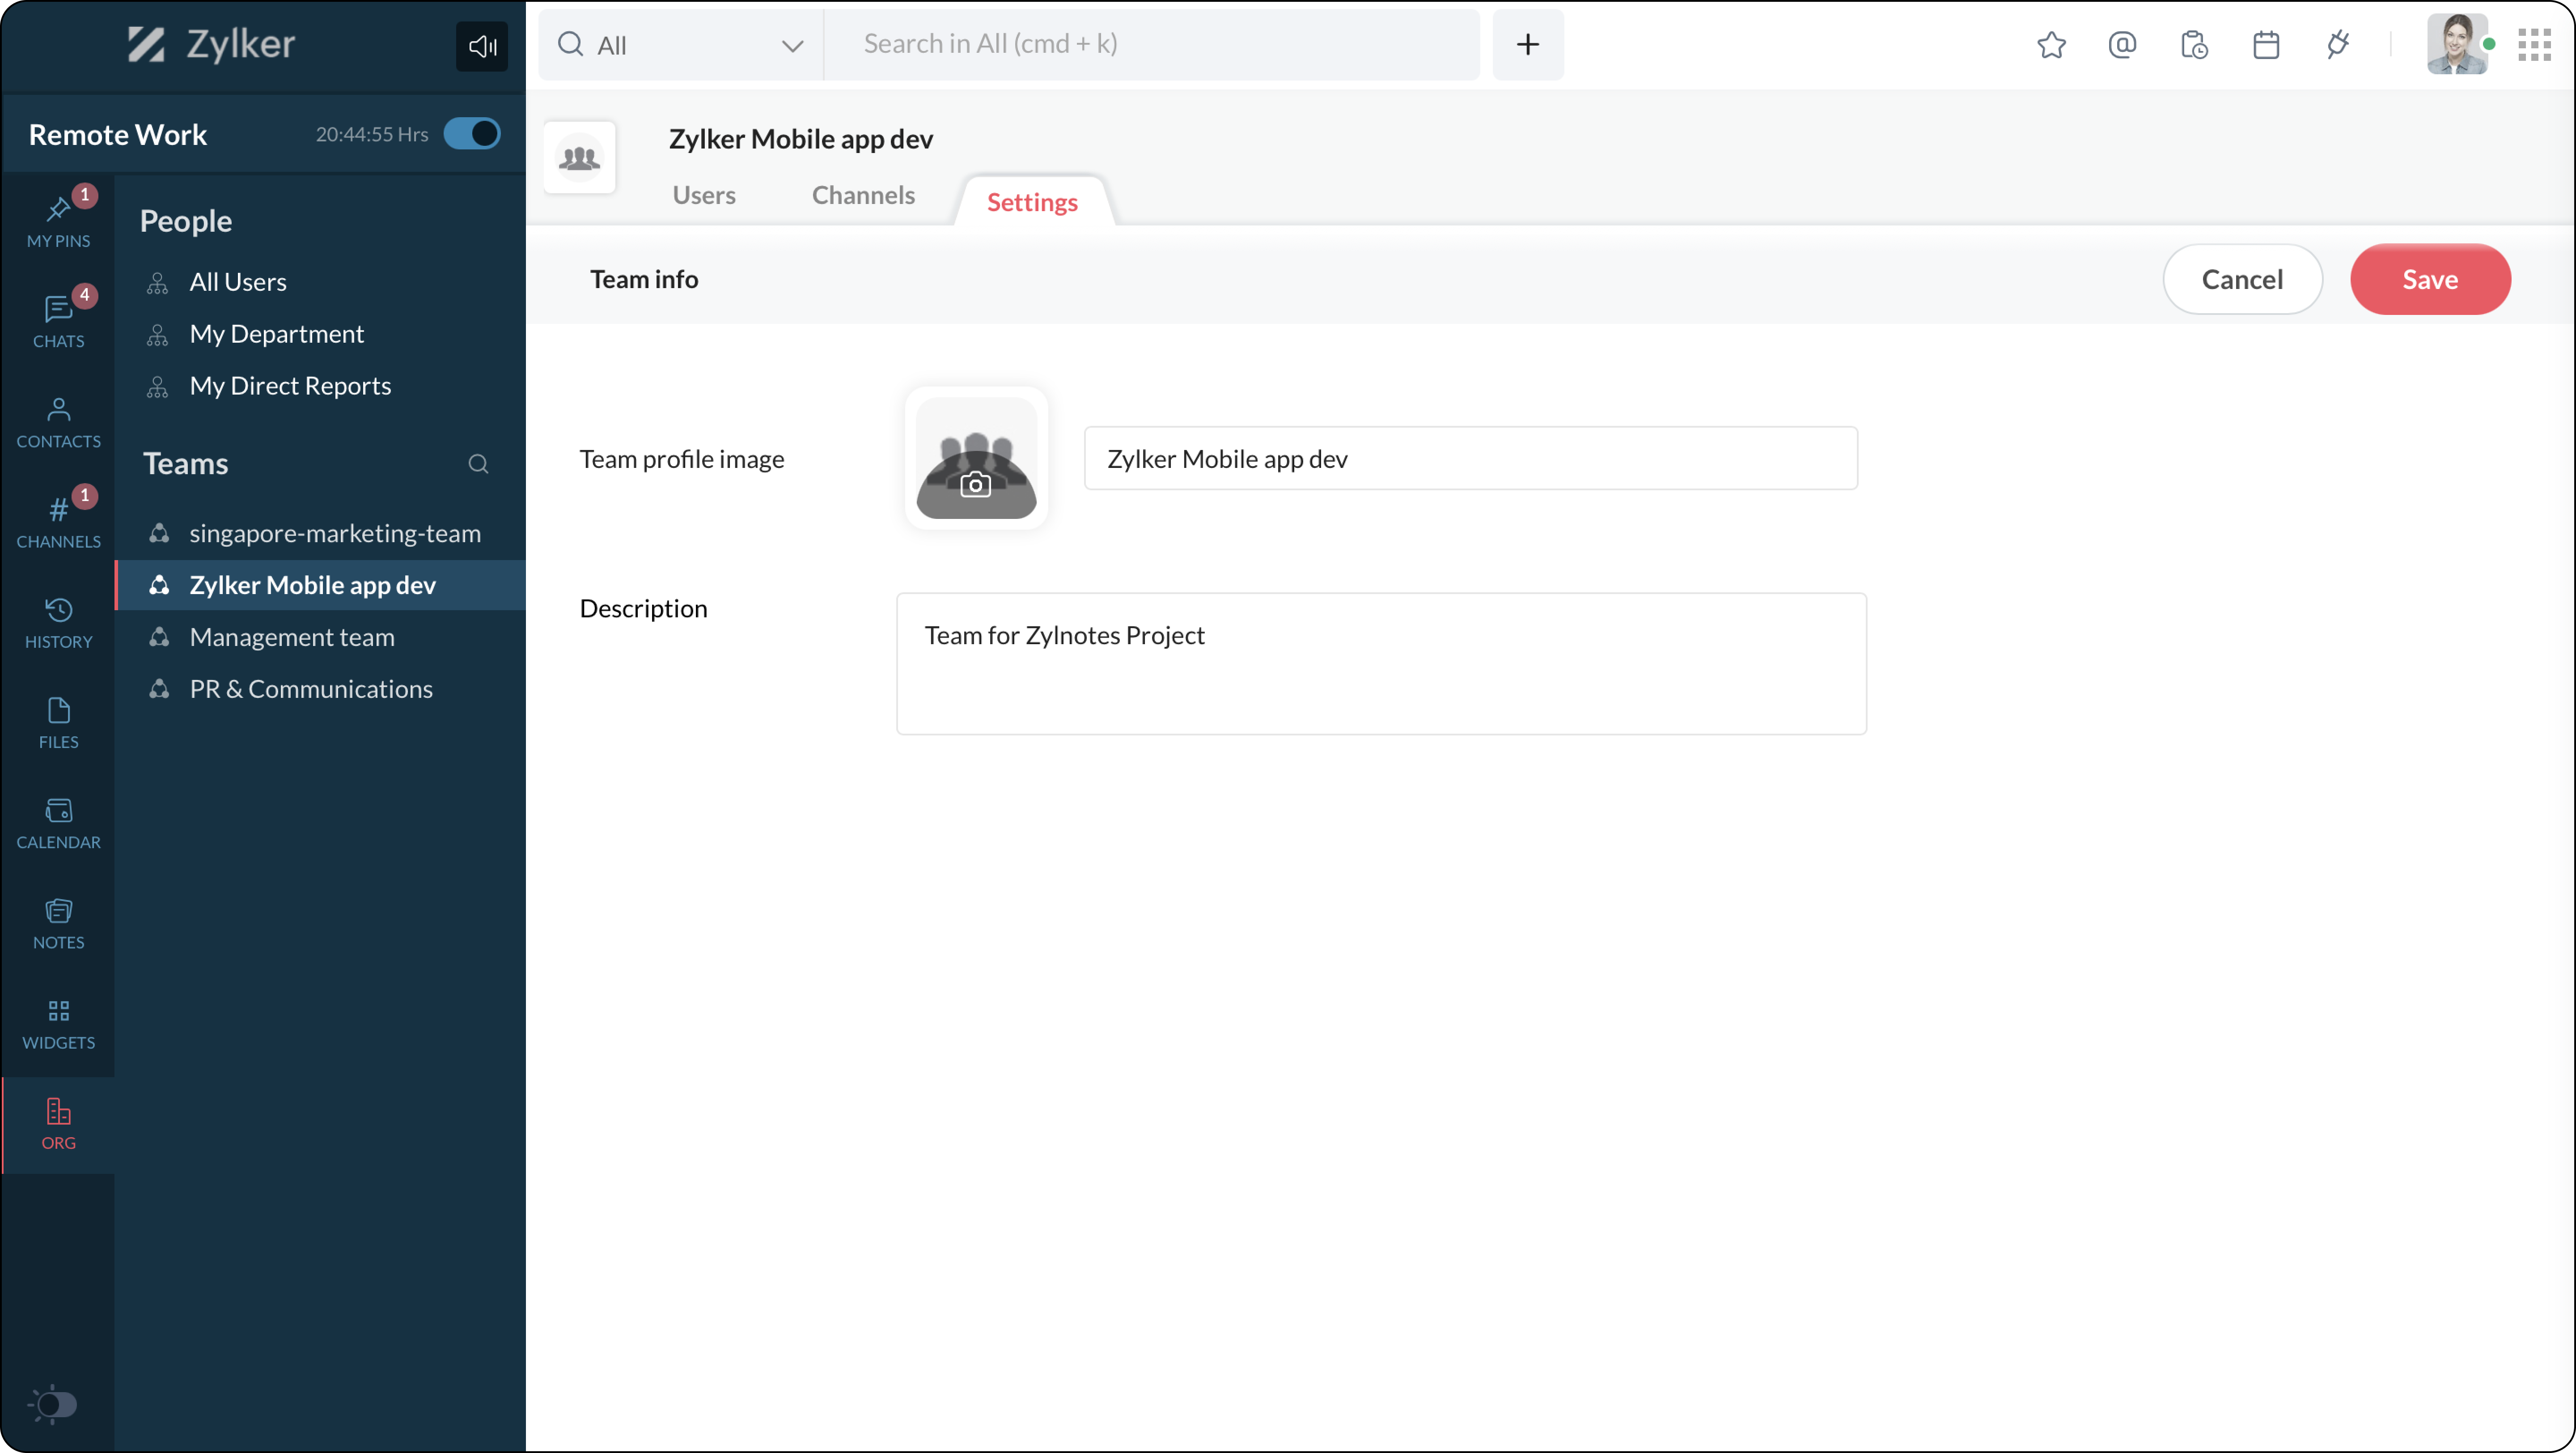Click the announcement speaker icon
Viewport: 2576px width, 1453px height.
(x=482, y=46)
